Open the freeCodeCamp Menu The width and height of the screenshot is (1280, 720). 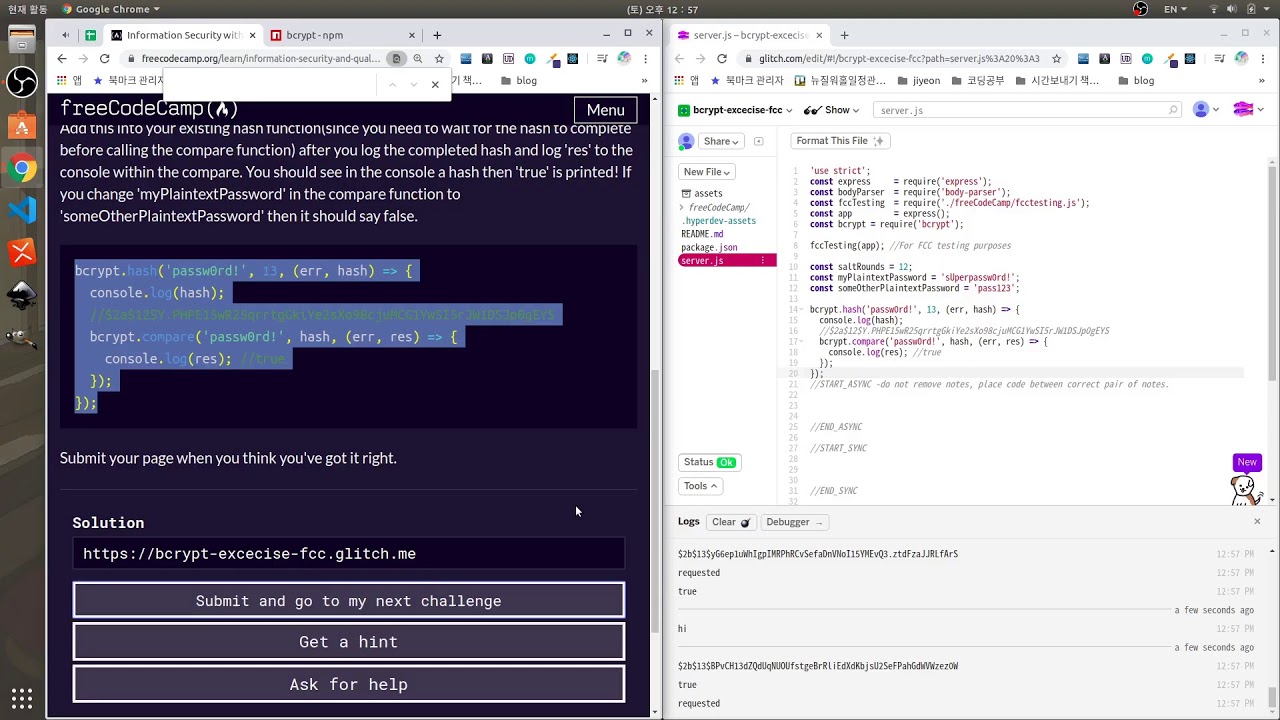click(605, 110)
